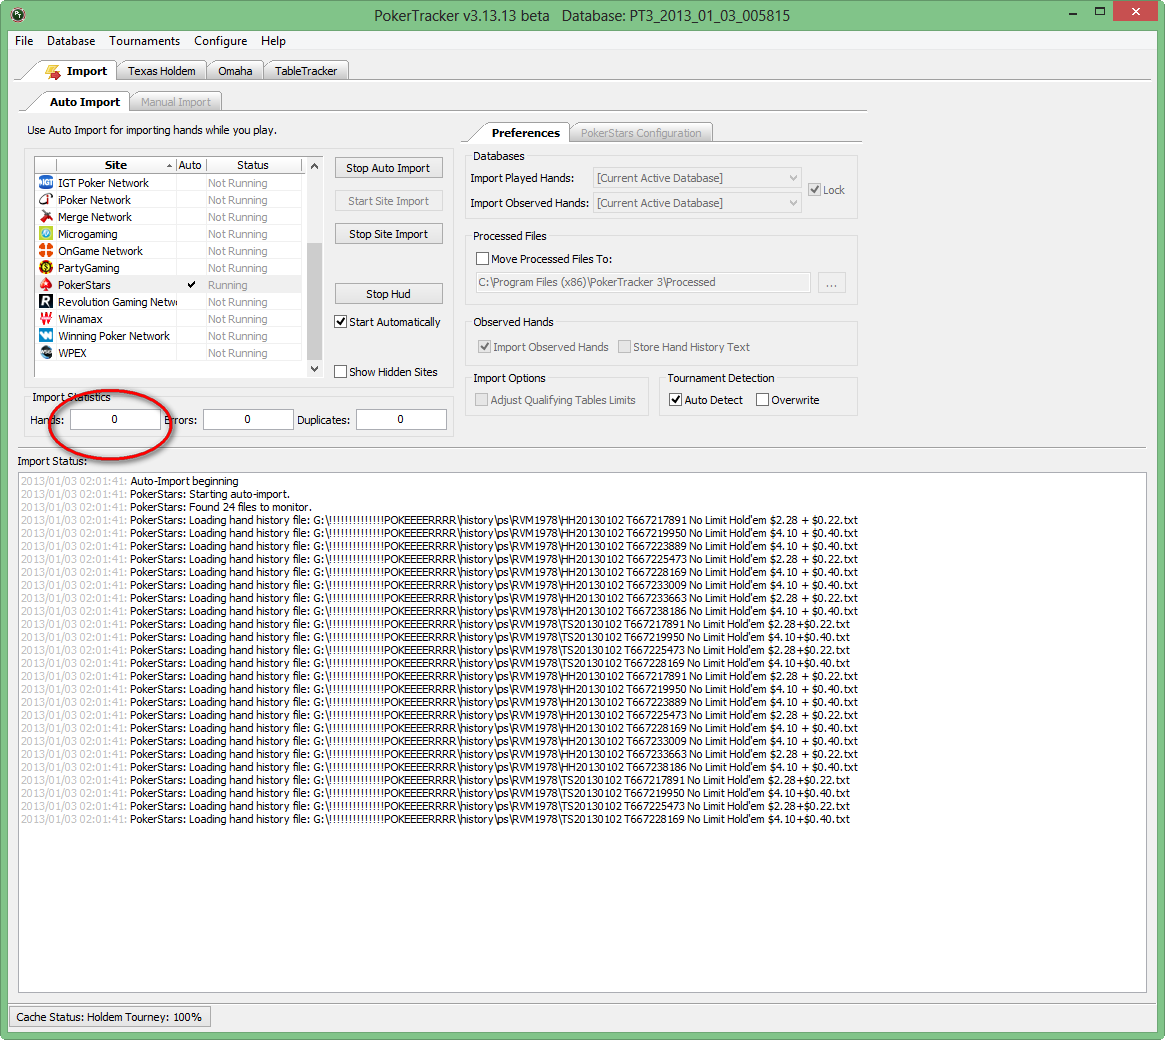Click the Errors statistics field
The height and width of the screenshot is (1040, 1165).
[248, 420]
